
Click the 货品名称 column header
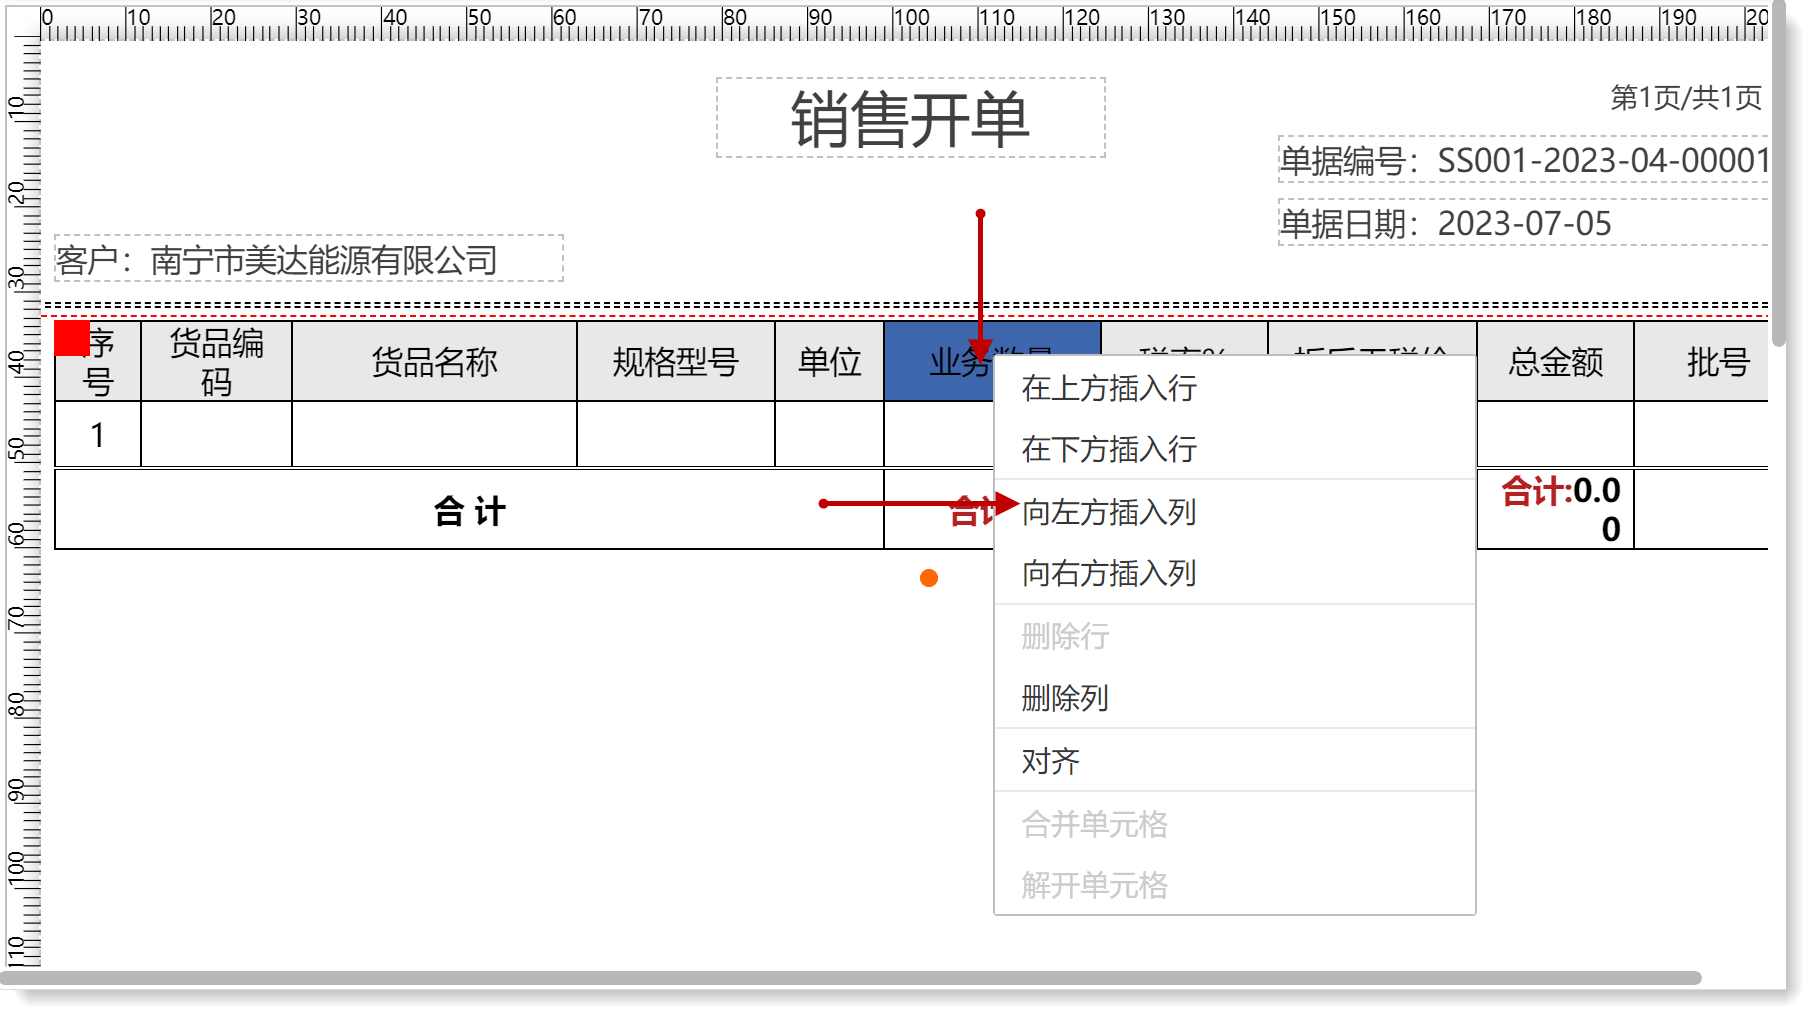434,362
